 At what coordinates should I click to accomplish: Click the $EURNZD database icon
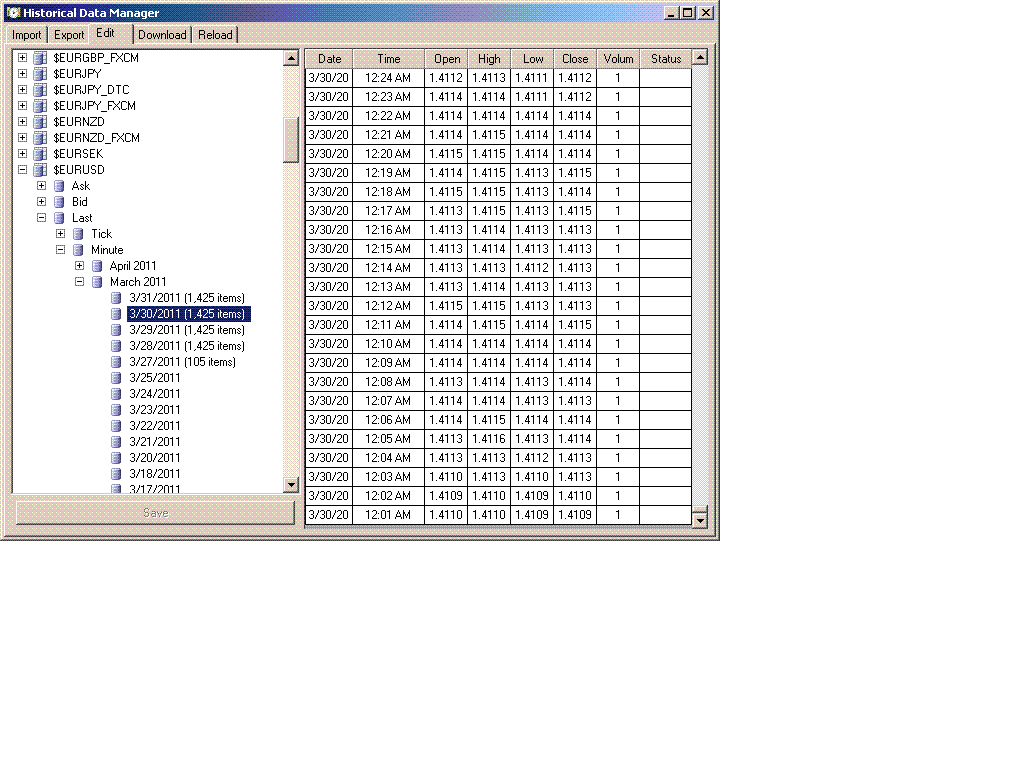tap(40, 122)
